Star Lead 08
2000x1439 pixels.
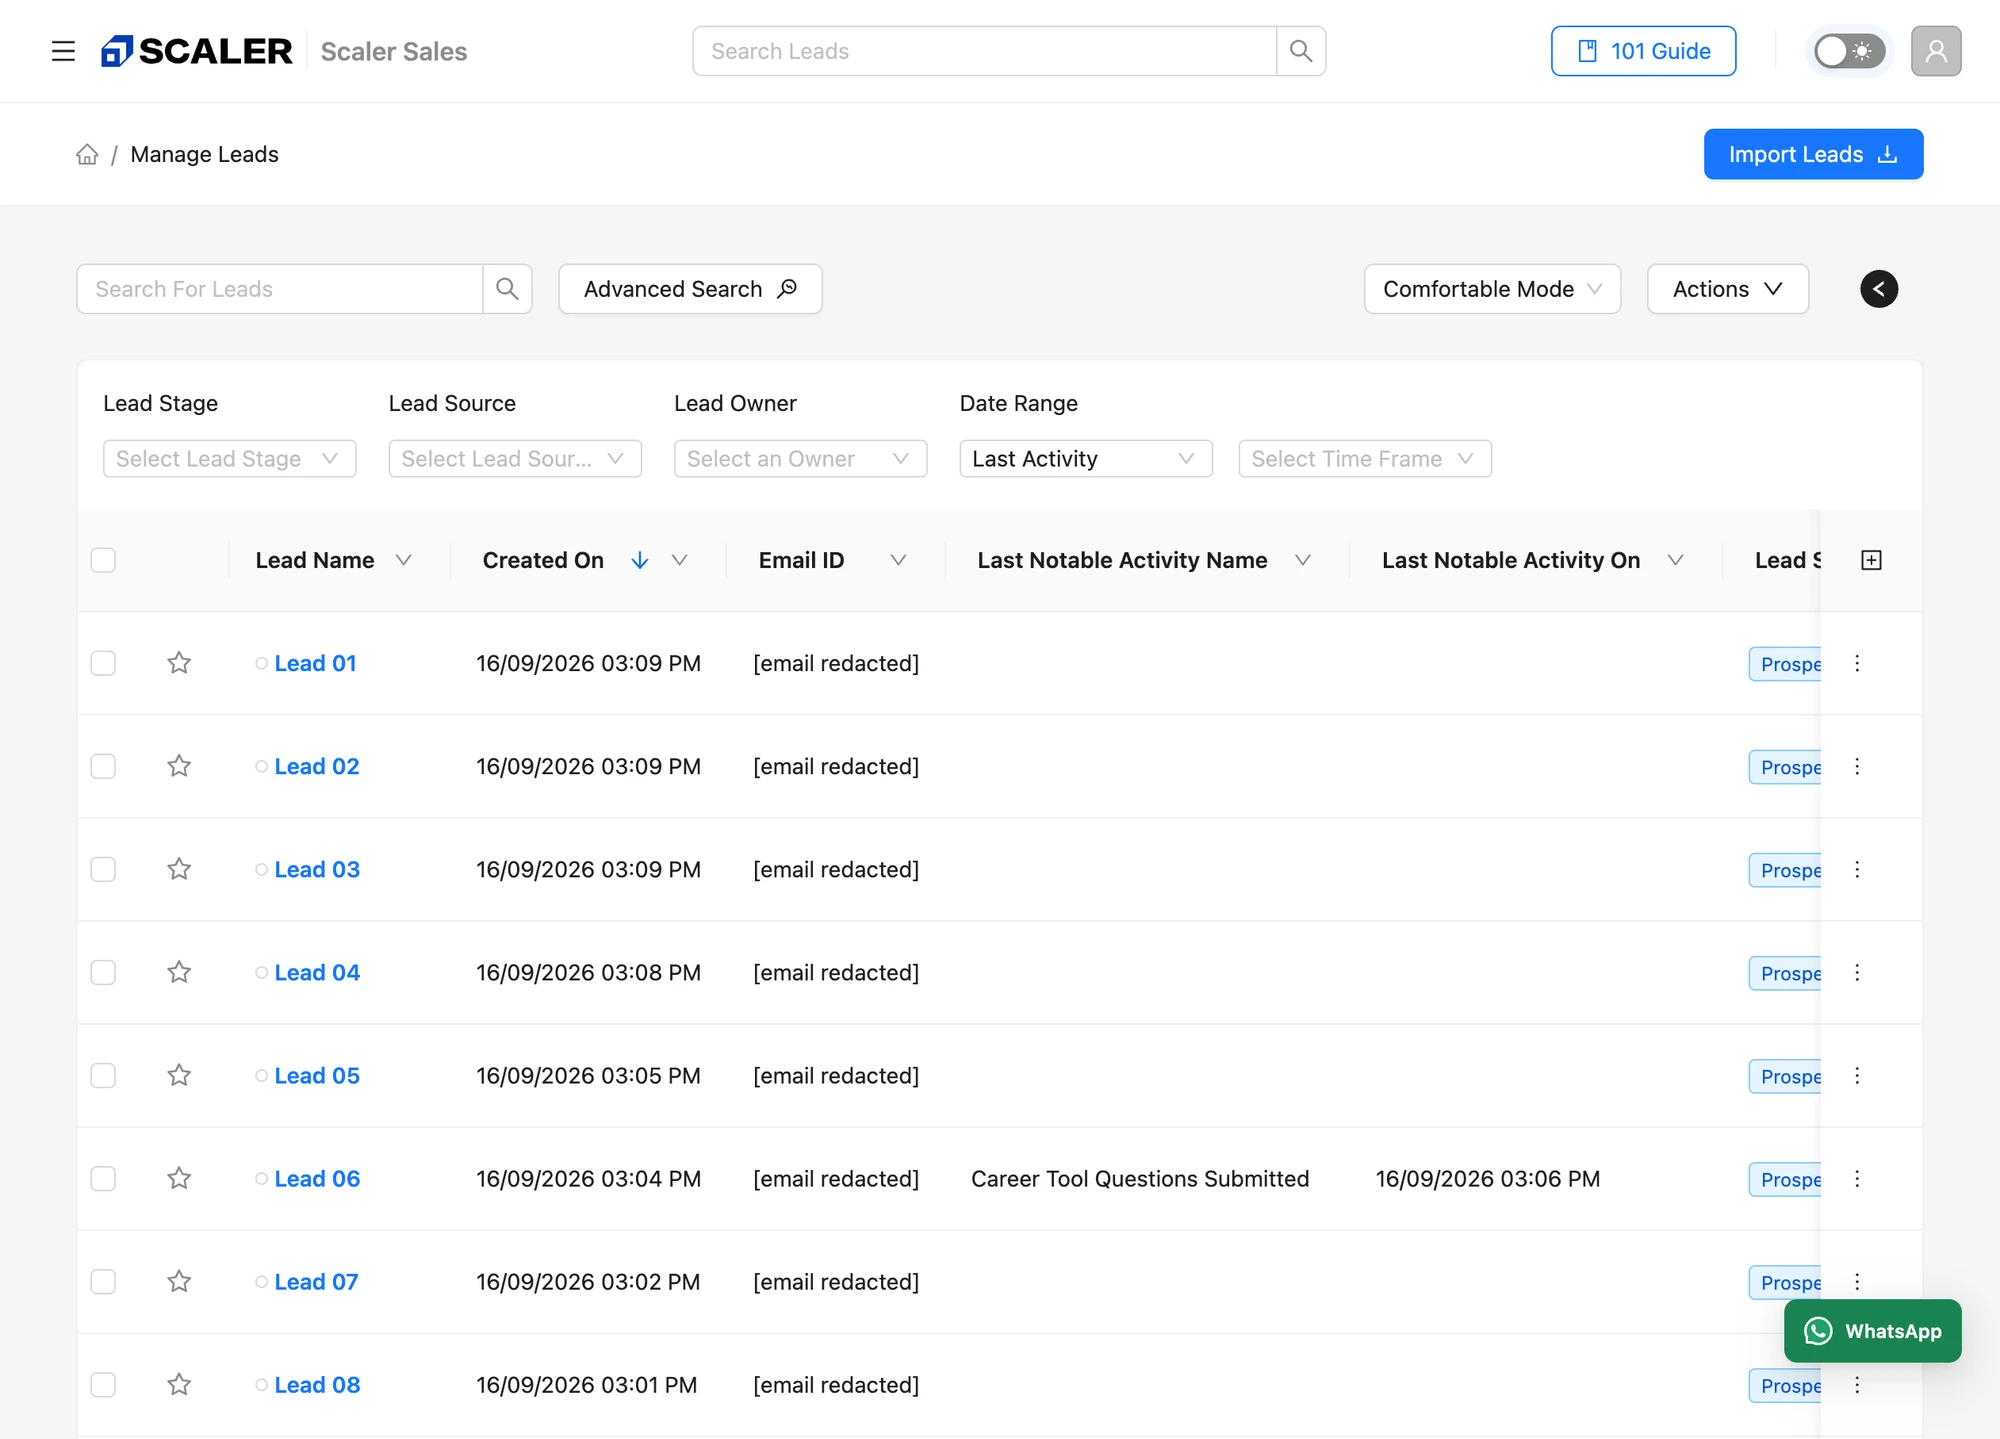[179, 1384]
